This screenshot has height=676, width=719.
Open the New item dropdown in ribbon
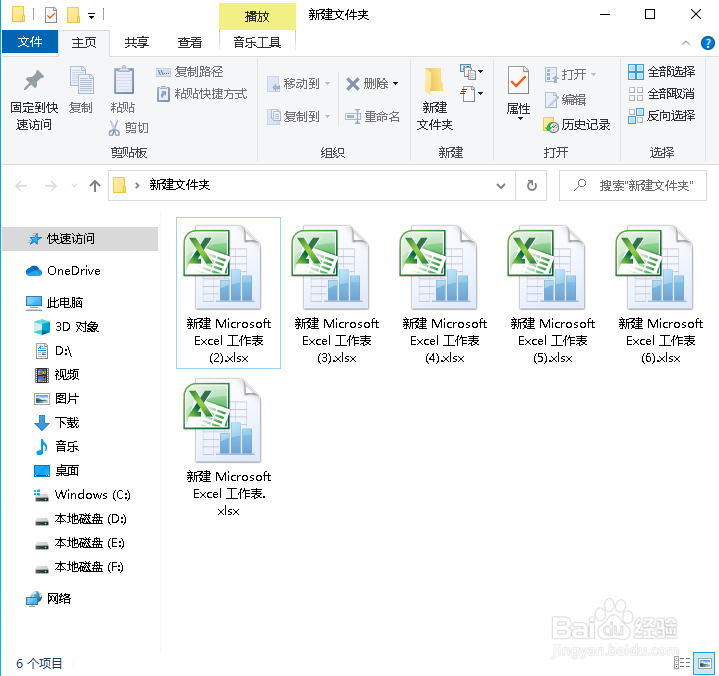[x=472, y=72]
